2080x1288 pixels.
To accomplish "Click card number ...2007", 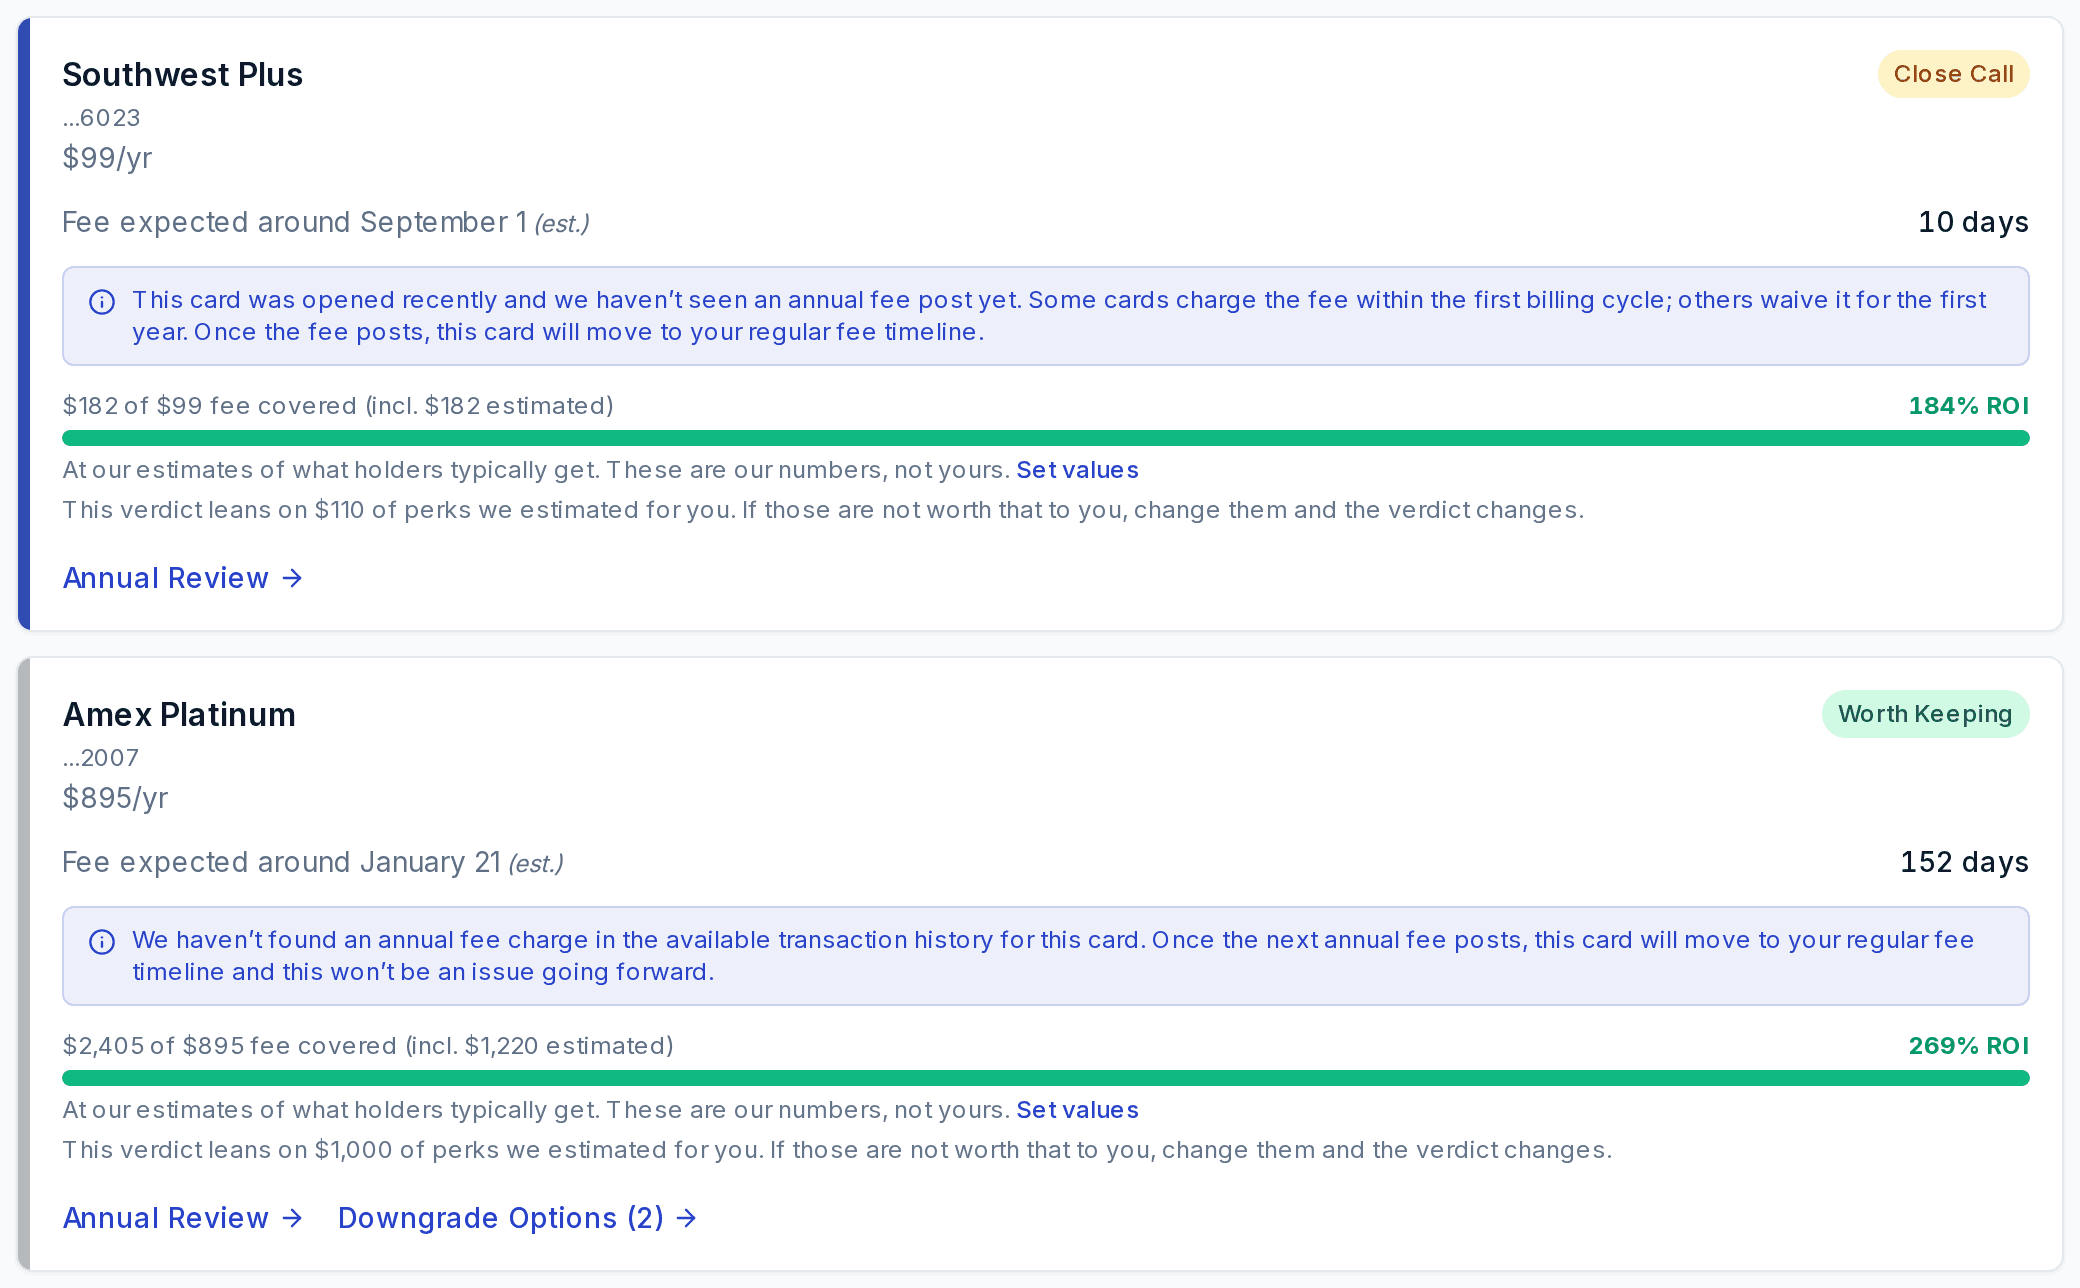I will (100, 758).
